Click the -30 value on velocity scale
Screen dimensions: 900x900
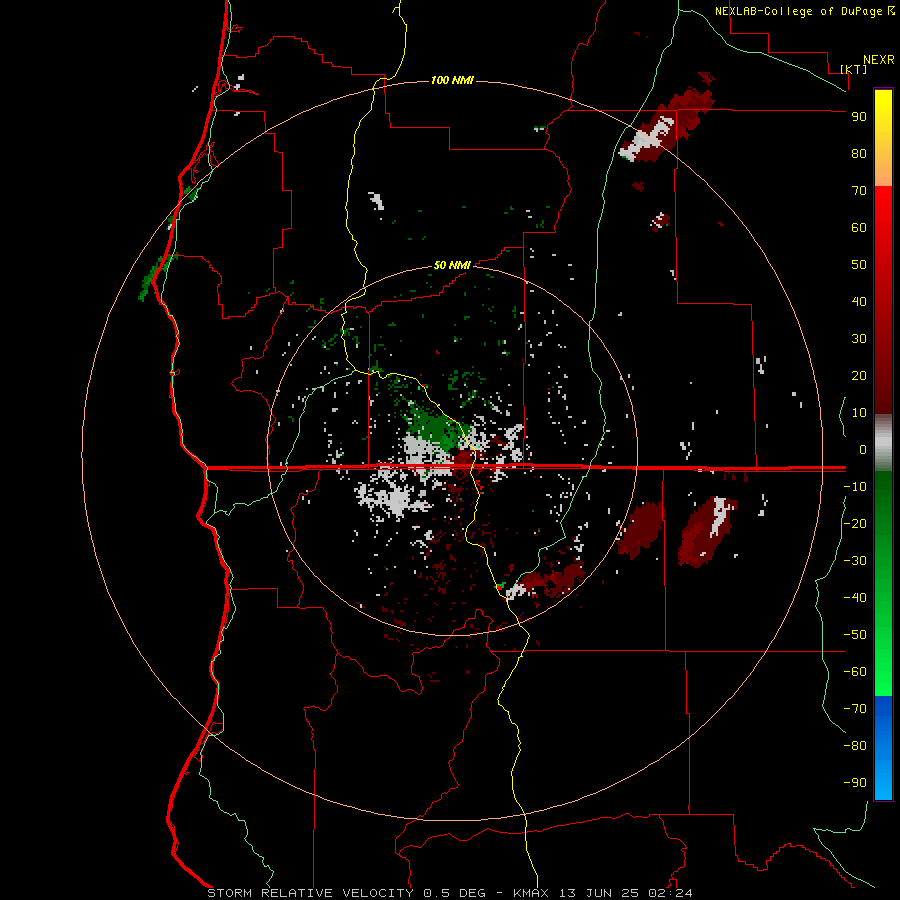(855, 561)
